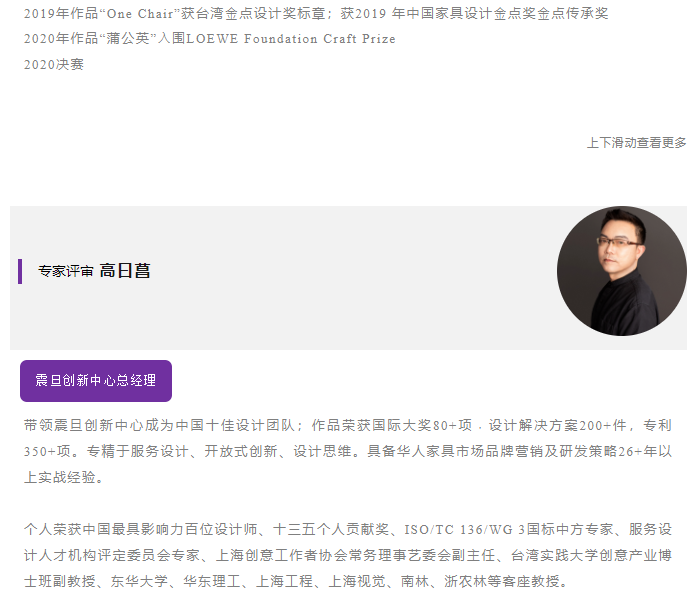The height and width of the screenshot is (594, 694).
Task: Click the purple 震旦创新中心总经理 button
Action: [x=96, y=381]
